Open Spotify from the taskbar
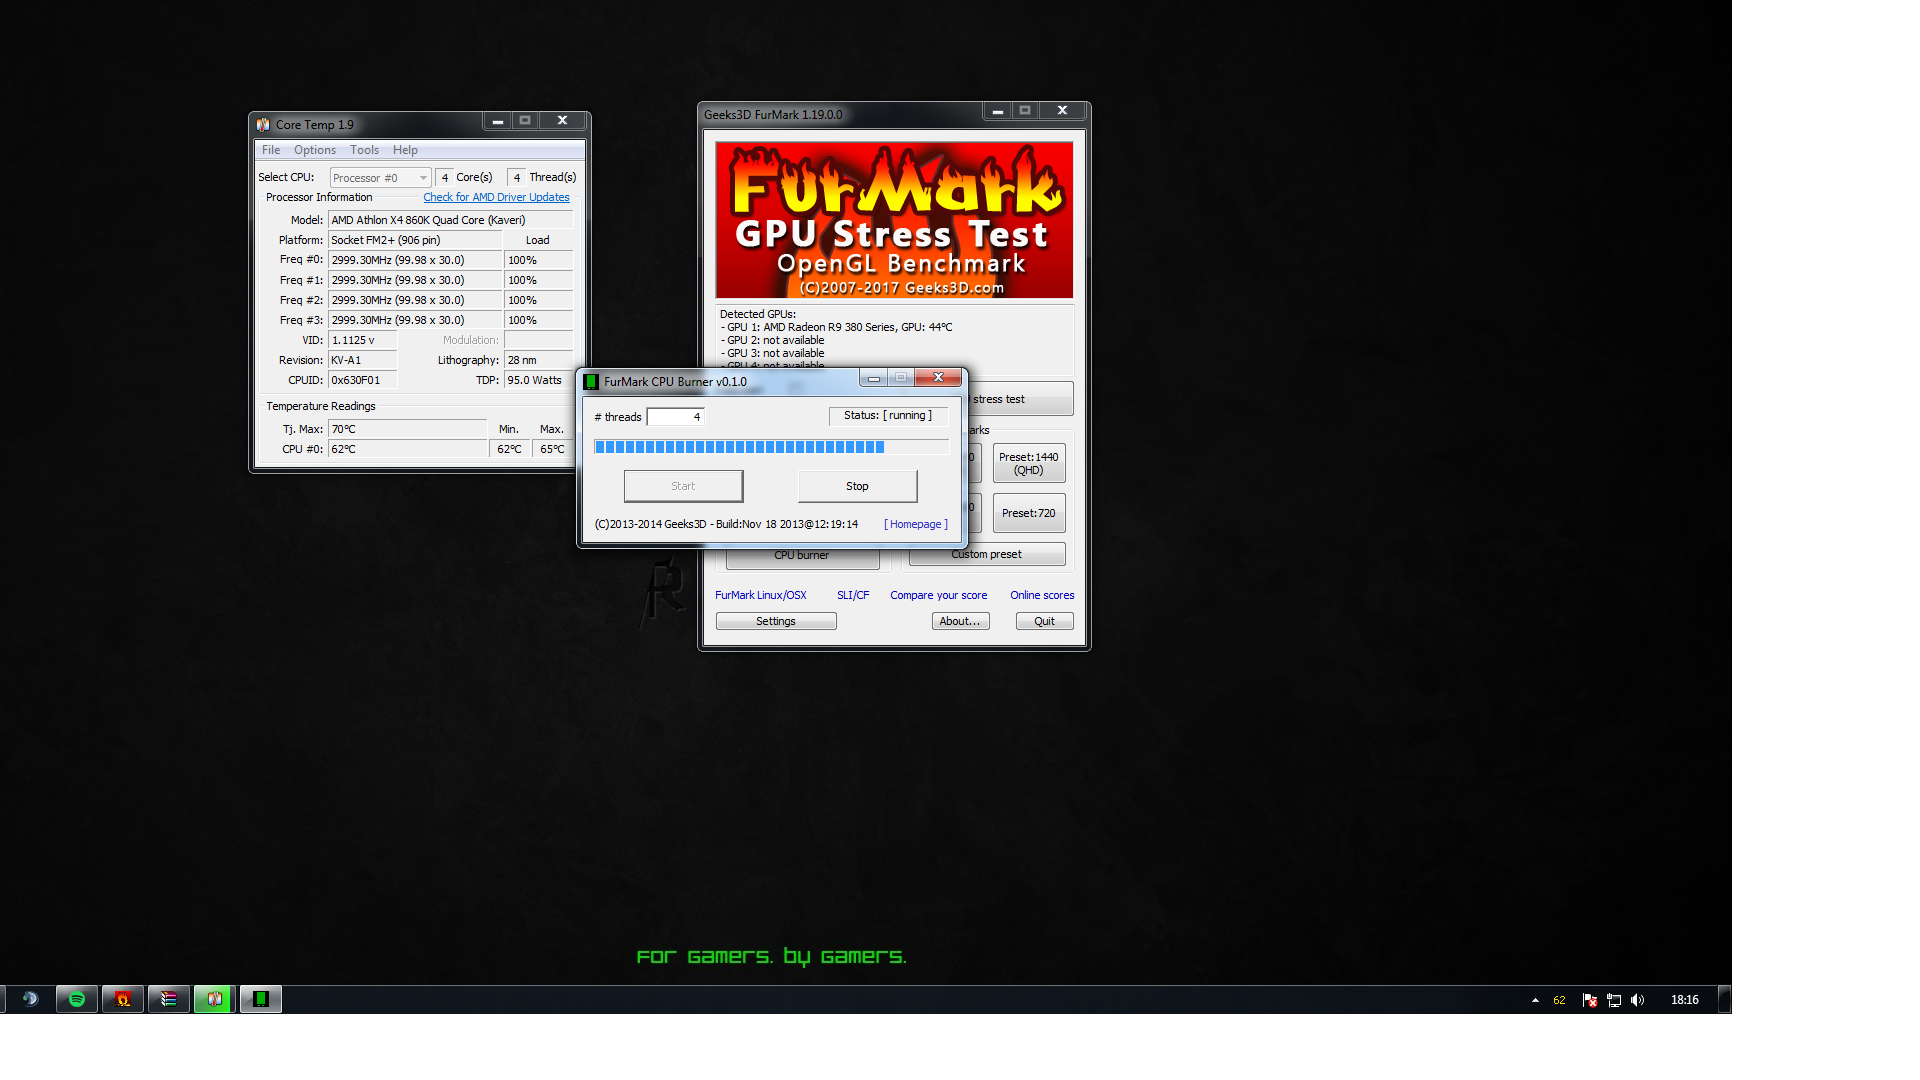The width and height of the screenshot is (1920, 1080). 77,999
